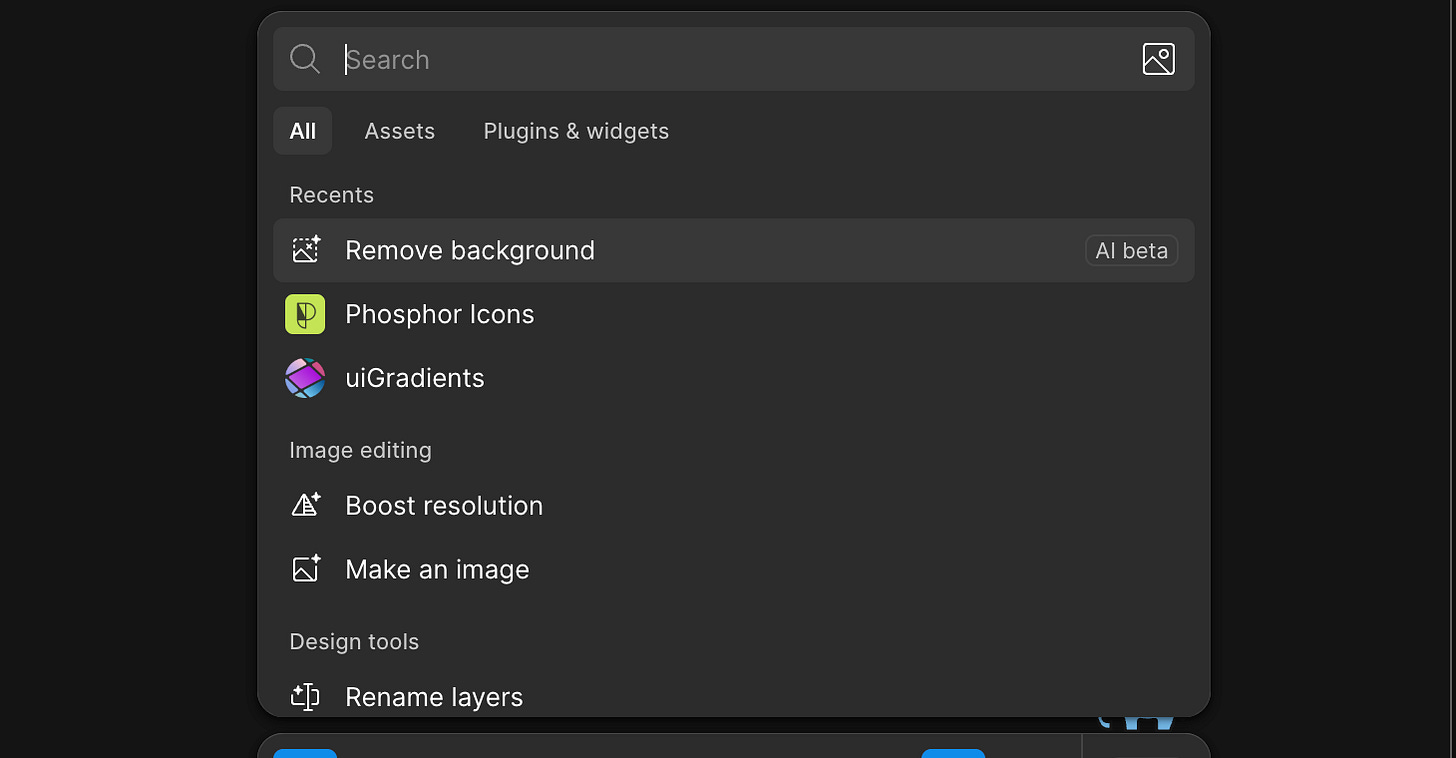Image resolution: width=1456 pixels, height=758 pixels.
Task: Open the Plugins & widgets tab
Action: (x=576, y=131)
